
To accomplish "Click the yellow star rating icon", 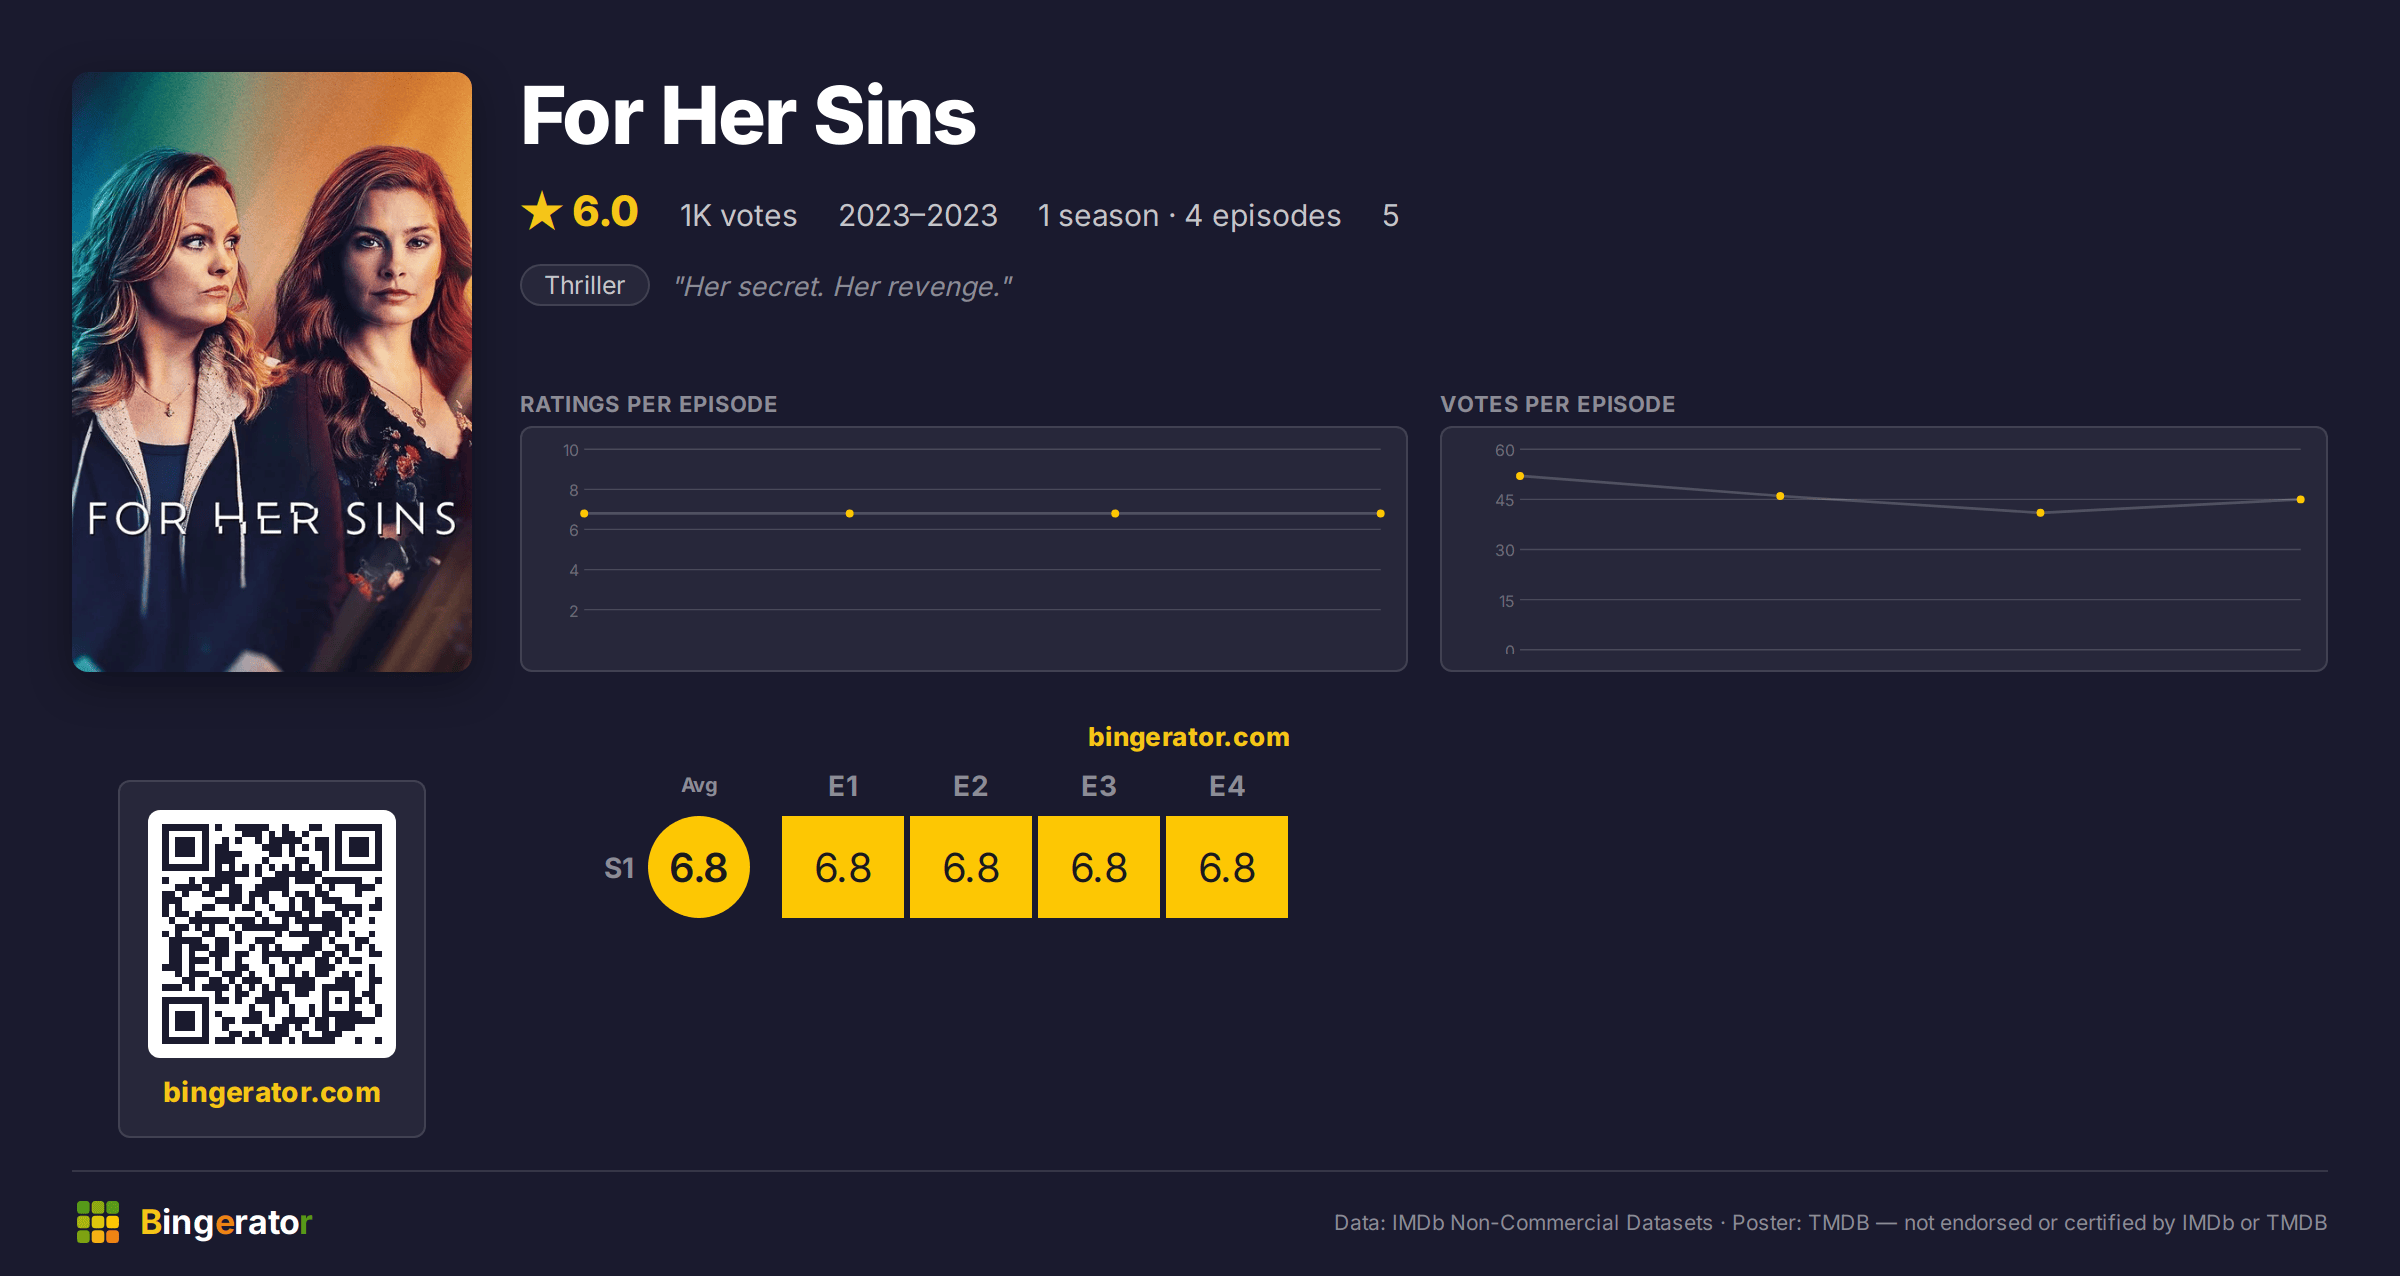I will [542, 211].
